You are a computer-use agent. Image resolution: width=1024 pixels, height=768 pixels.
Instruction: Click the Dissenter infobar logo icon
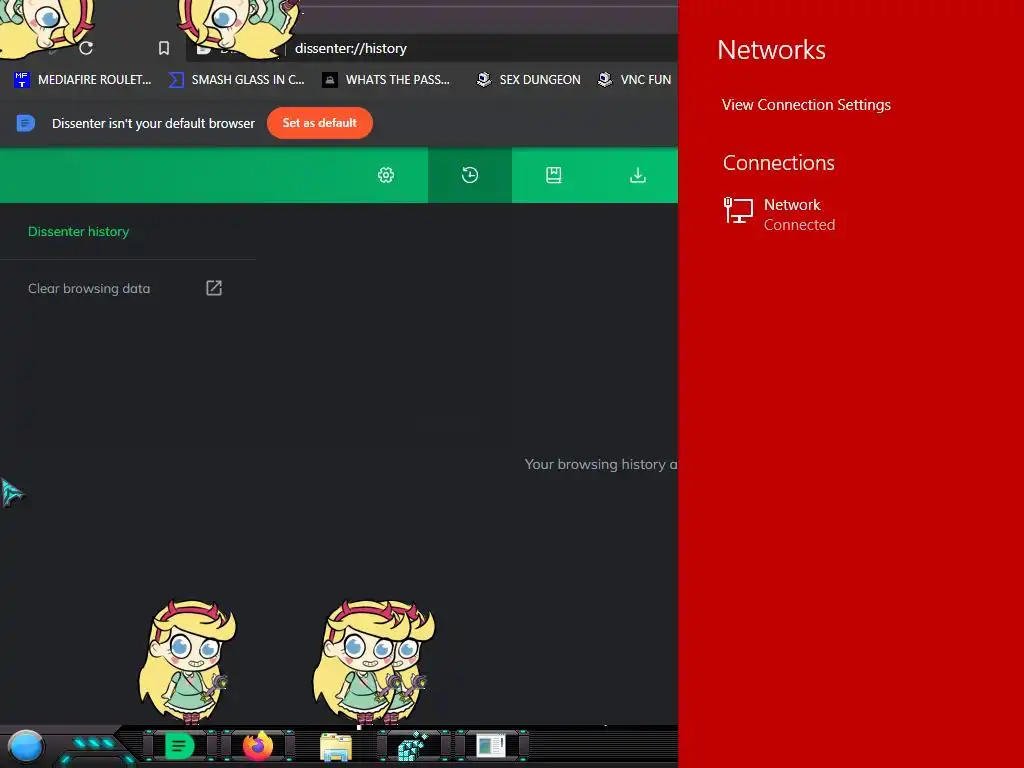point(25,123)
